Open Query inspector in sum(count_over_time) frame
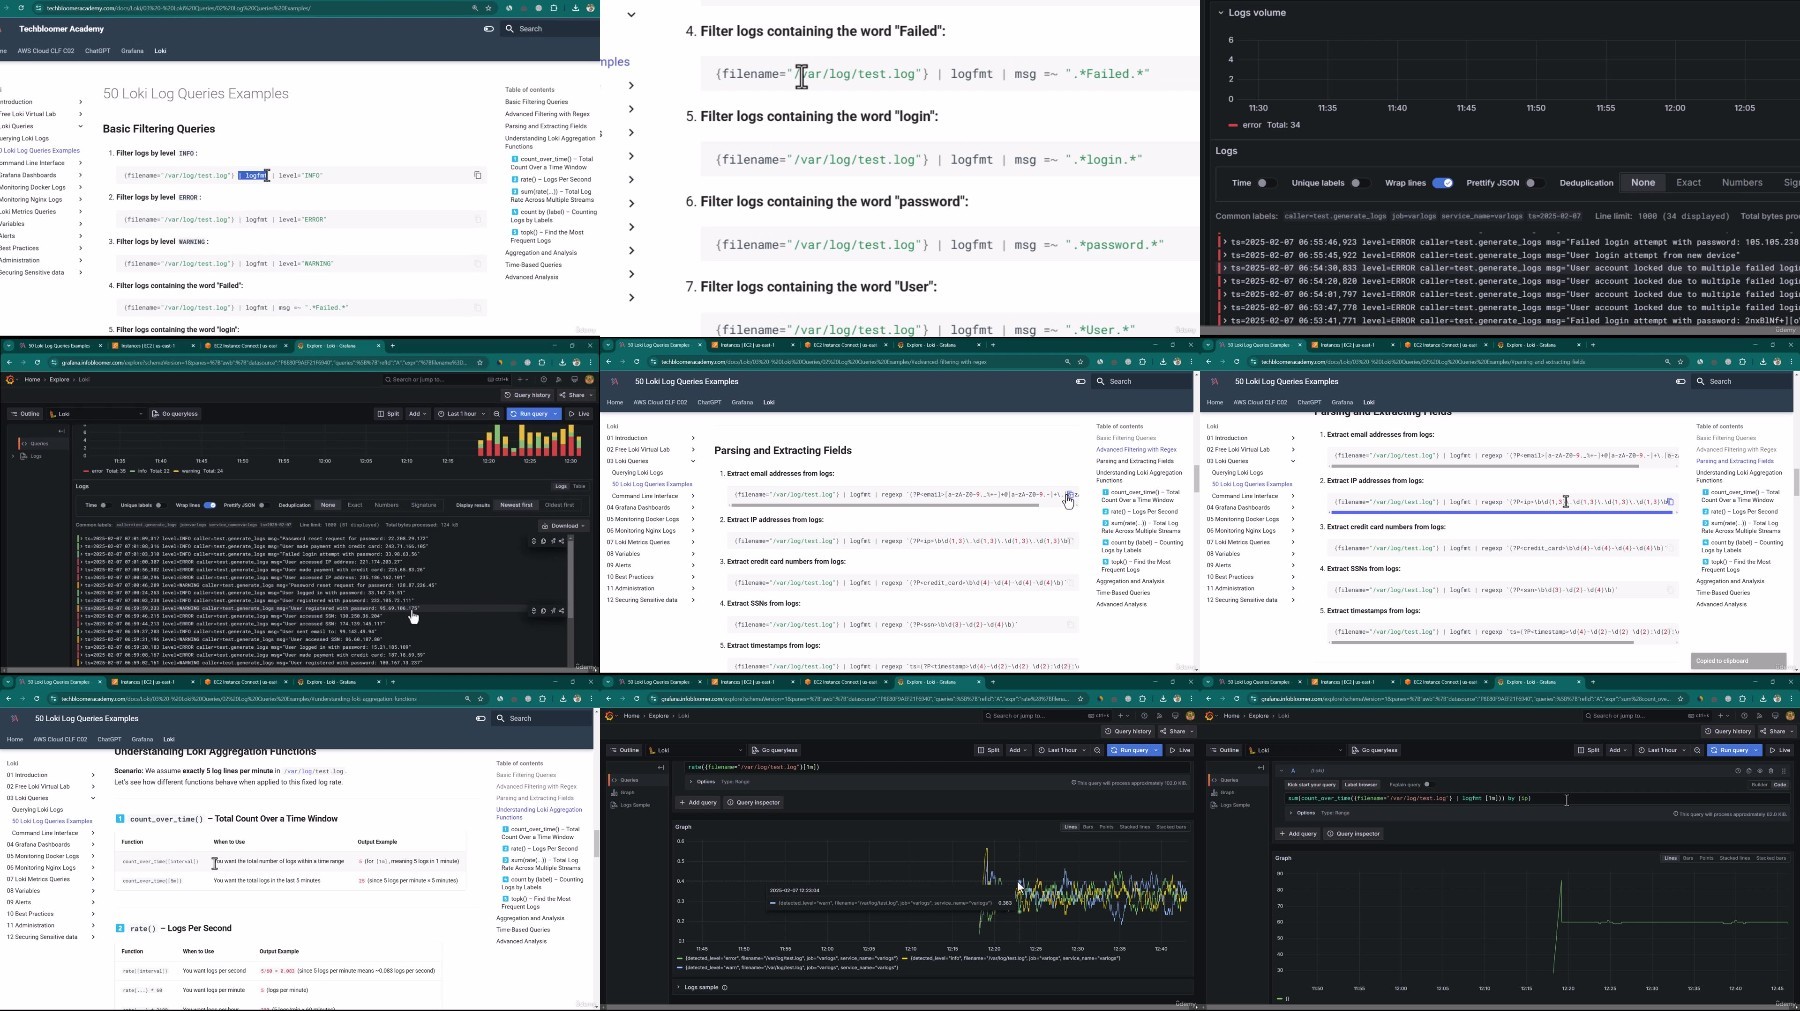 (x=1354, y=833)
